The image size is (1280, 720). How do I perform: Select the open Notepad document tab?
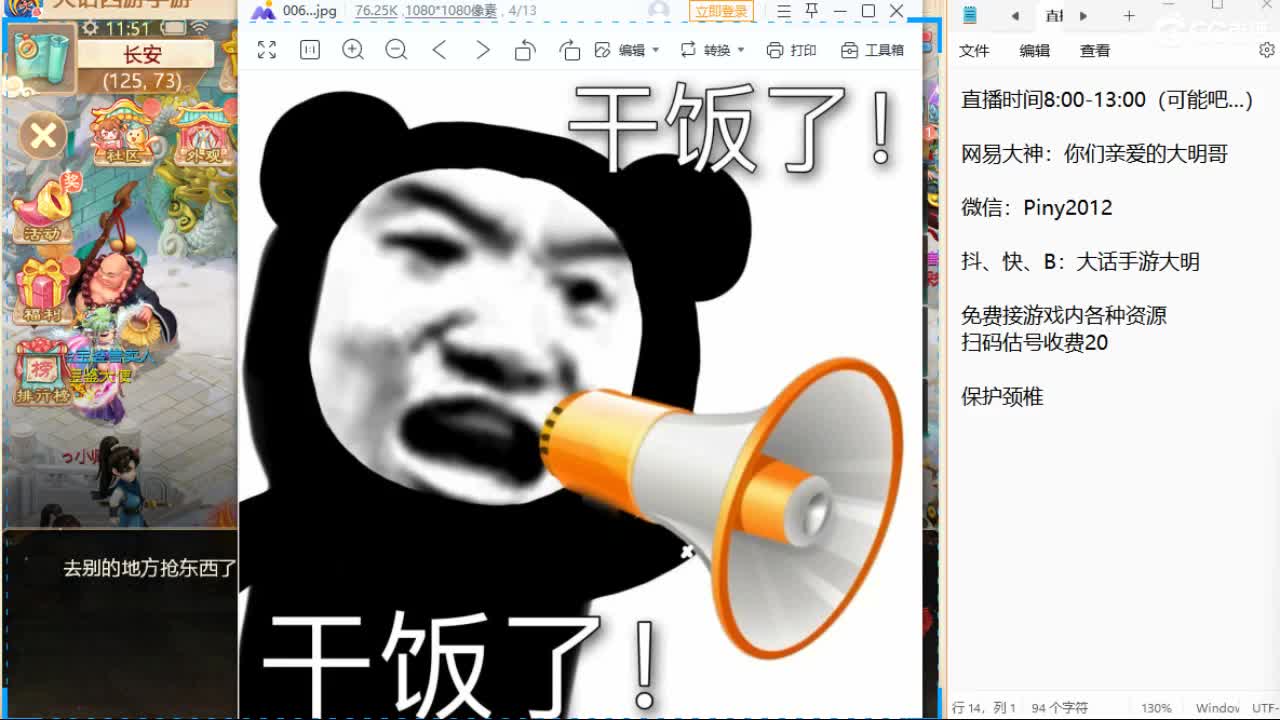pos(1054,15)
